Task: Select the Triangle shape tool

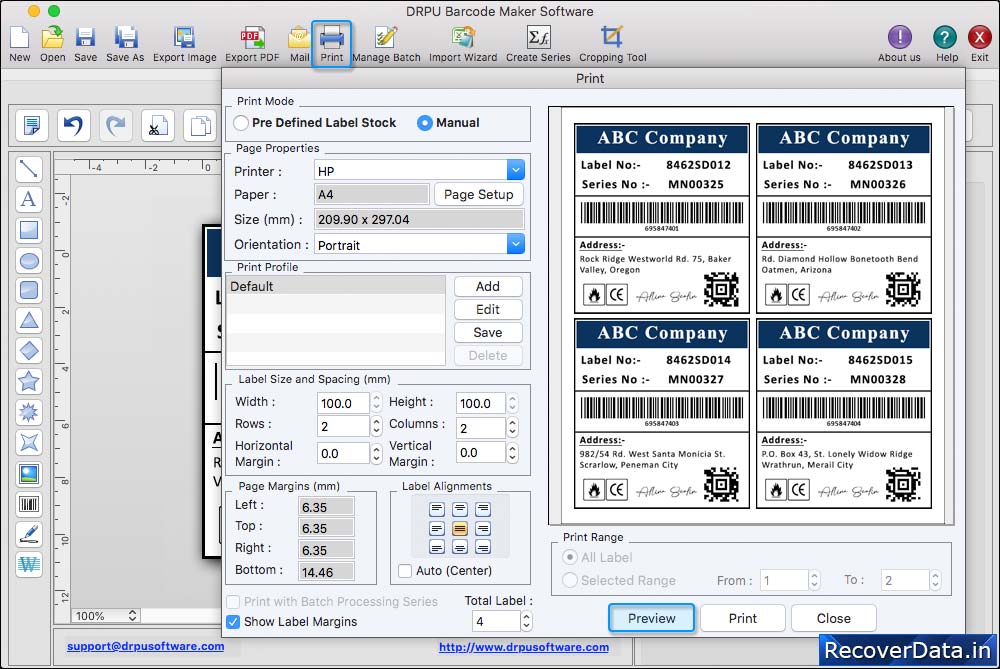Action: coord(29,320)
